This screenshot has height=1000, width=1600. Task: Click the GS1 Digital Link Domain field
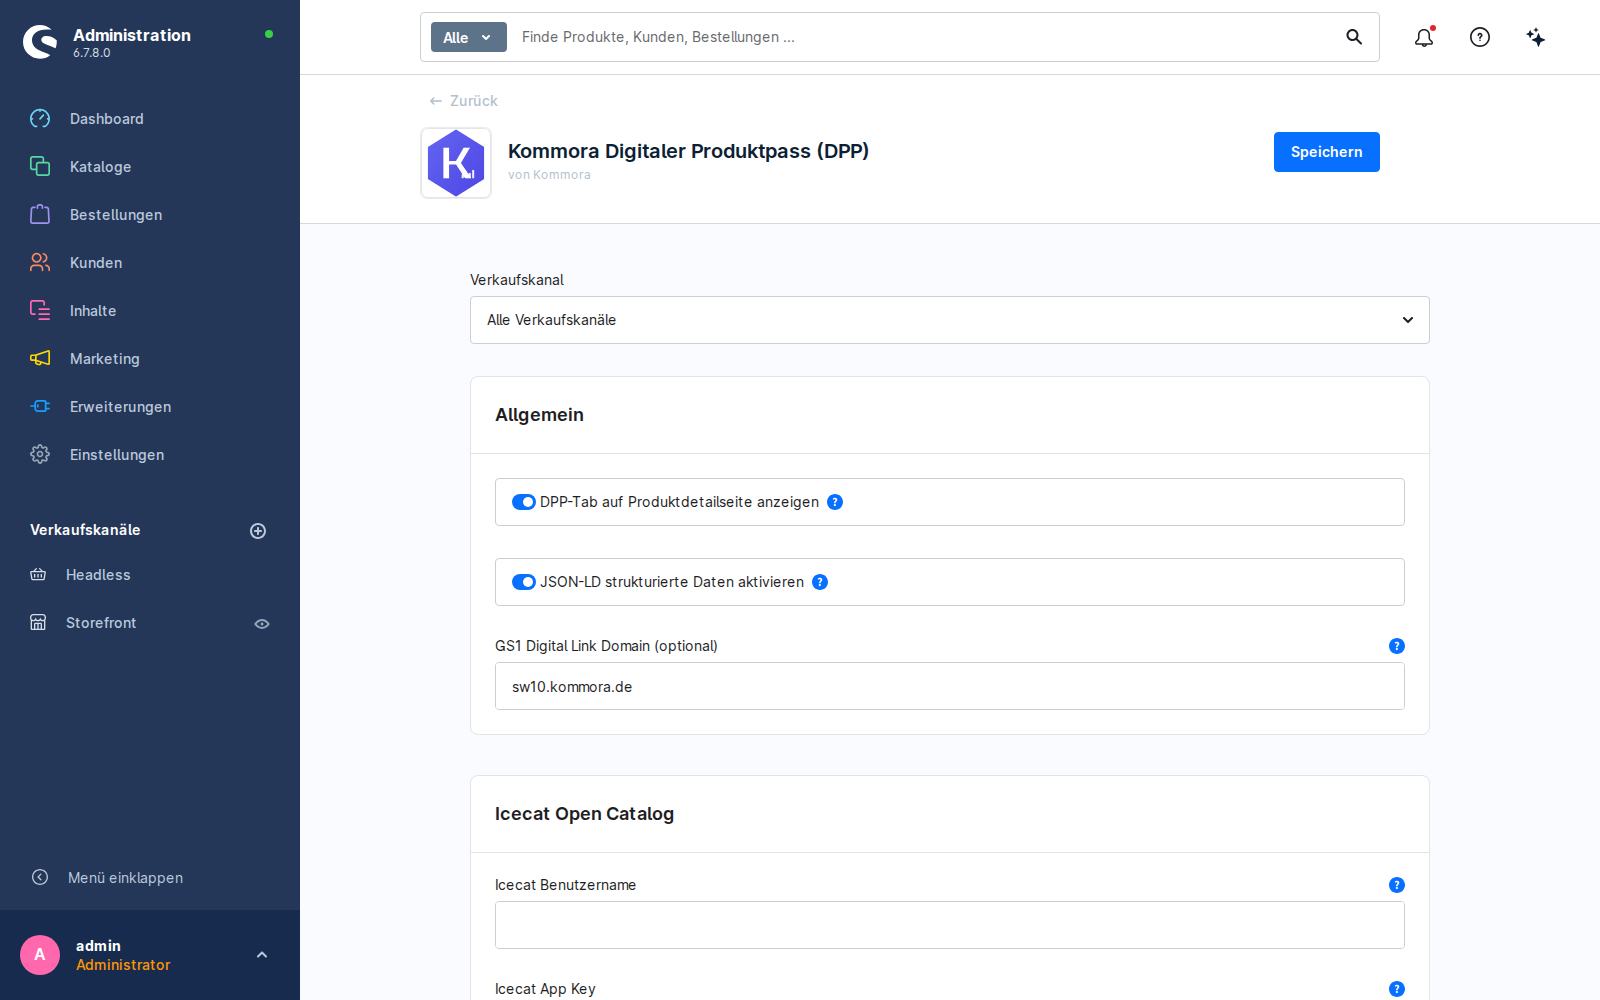950,686
